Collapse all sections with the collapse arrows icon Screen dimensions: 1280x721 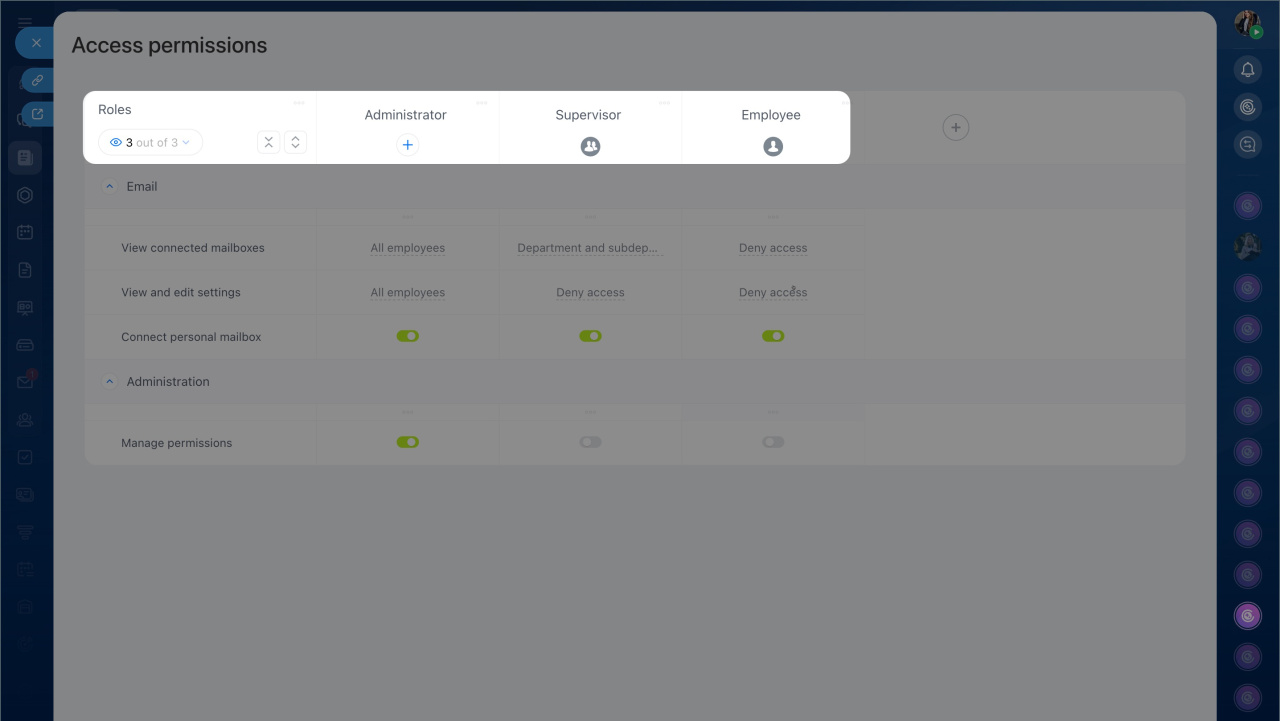pos(268,142)
